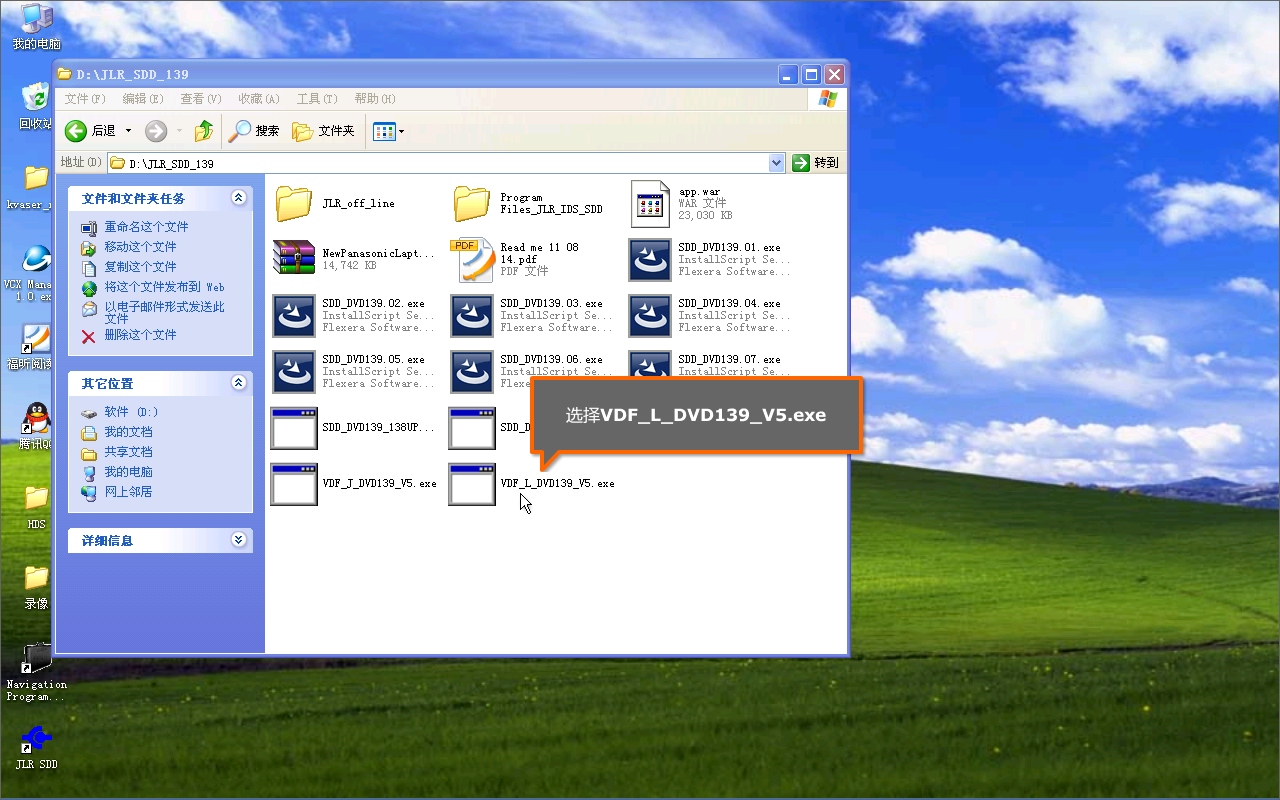Image resolution: width=1280 pixels, height=800 pixels.
Task: Toggle the Folders pane button
Action: pyautogui.click(x=323, y=131)
